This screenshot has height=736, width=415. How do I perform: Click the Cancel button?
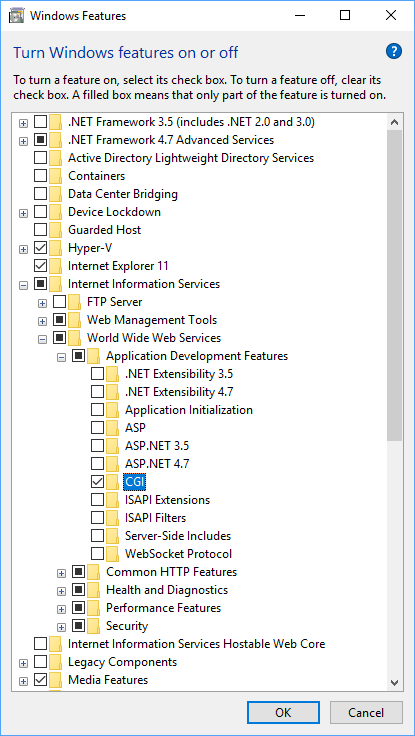pos(366,713)
